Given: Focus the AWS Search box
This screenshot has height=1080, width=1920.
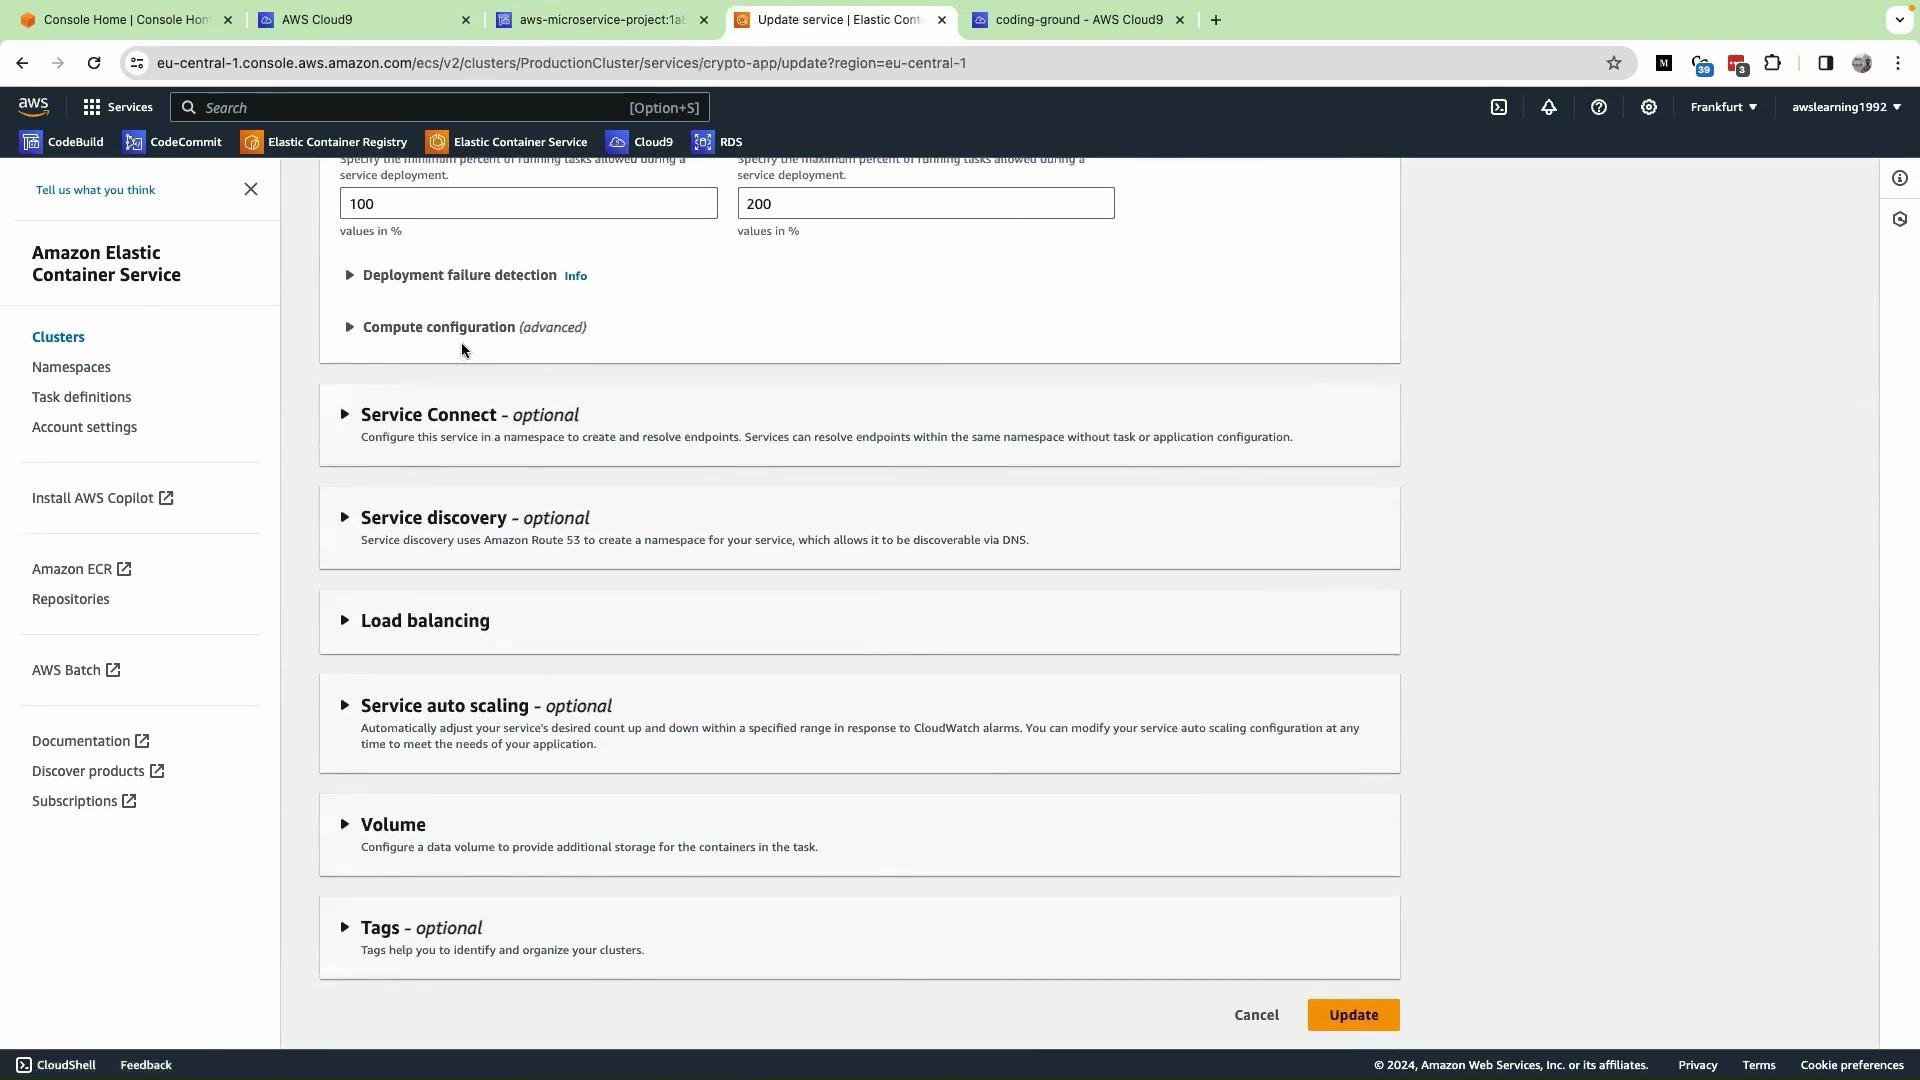Looking at the screenshot, I should click(440, 107).
